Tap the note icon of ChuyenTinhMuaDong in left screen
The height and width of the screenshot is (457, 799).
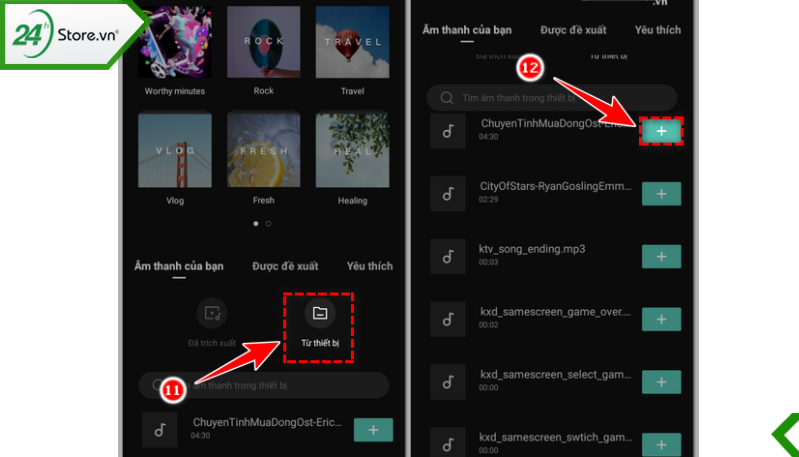tap(160, 430)
